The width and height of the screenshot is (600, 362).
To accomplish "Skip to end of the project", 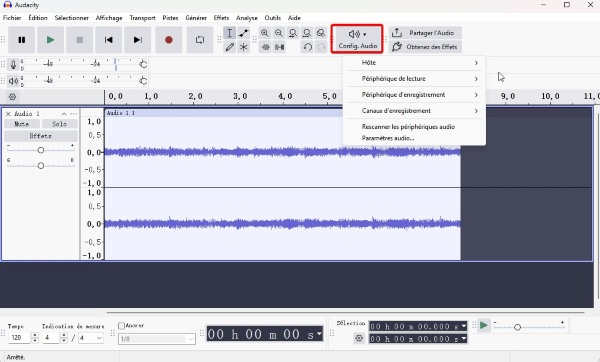I will [138, 40].
